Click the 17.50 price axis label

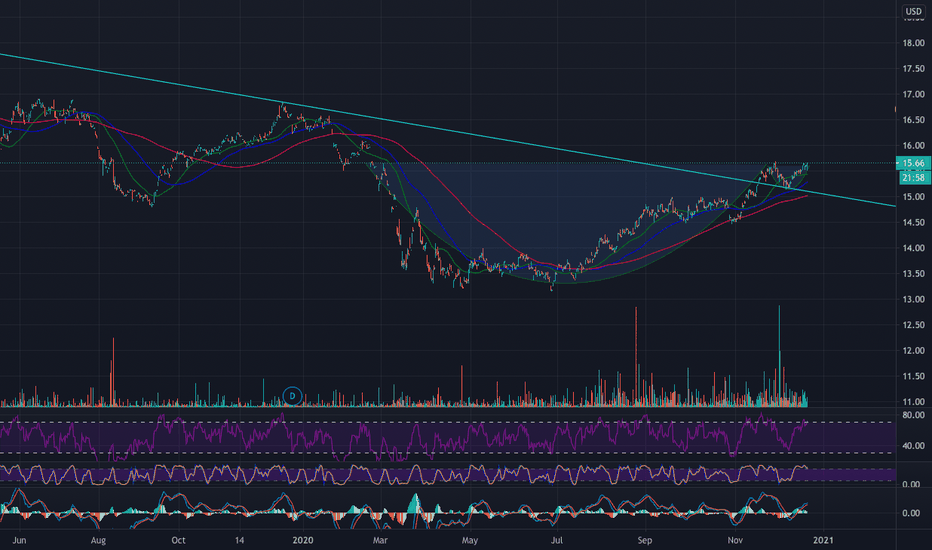tap(913, 68)
